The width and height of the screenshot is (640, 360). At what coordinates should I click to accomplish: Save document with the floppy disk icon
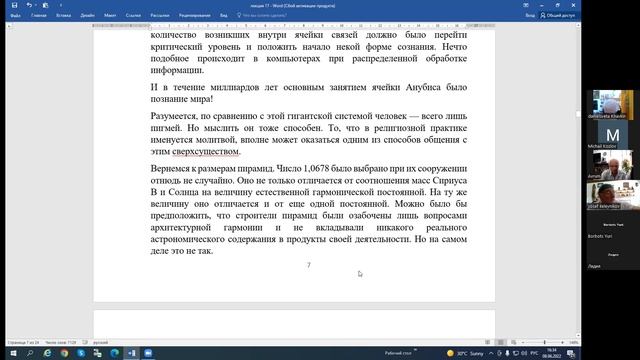[15, 5]
